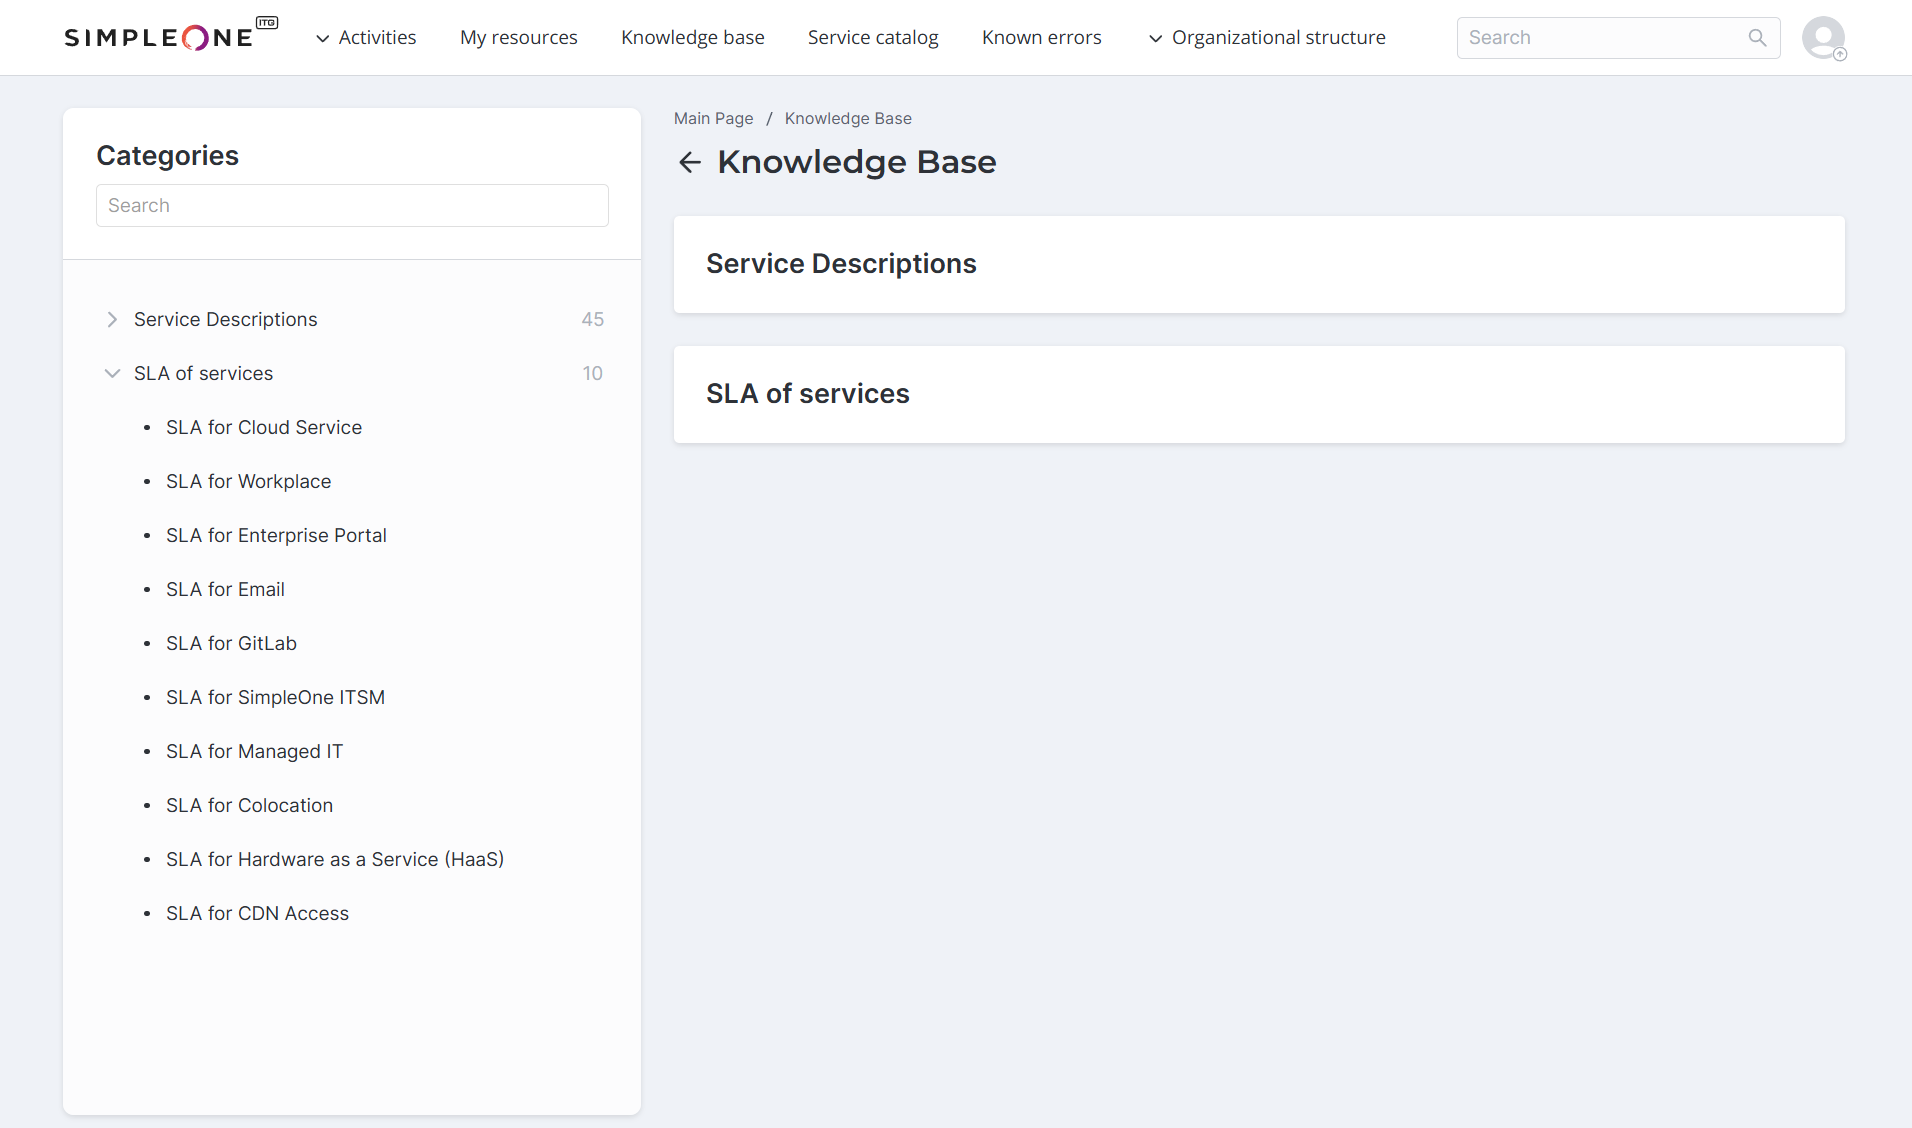Open the Service catalog
Viewport: 1912px width, 1128px height.
pos(873,37)
